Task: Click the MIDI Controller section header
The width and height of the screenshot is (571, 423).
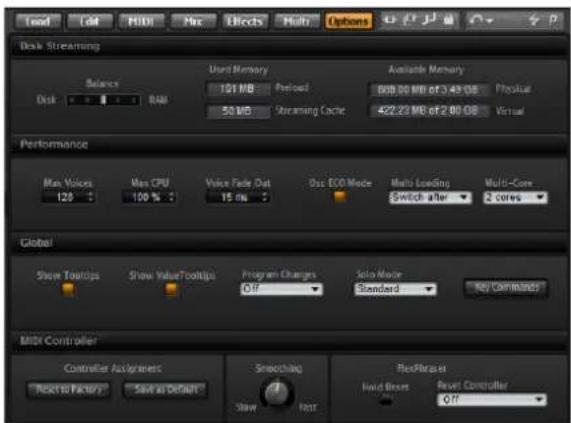Action: point(288,341)
